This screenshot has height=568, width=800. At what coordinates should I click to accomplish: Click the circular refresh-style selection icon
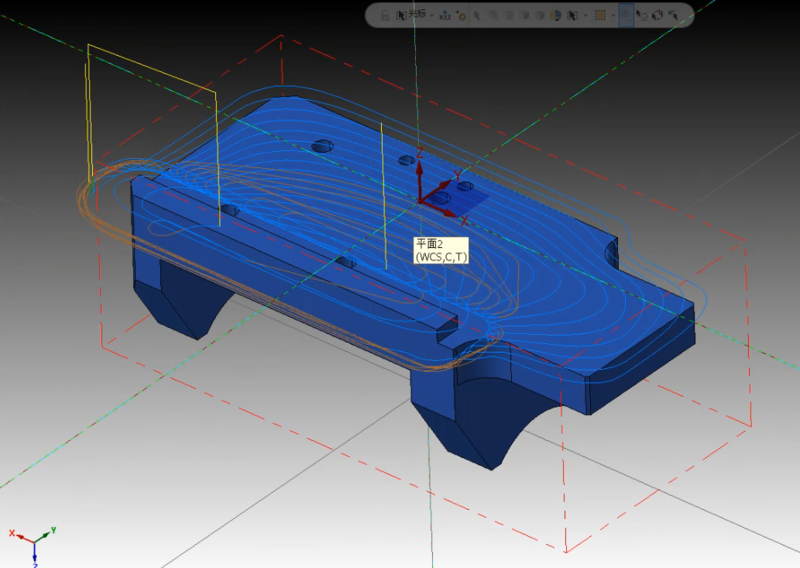point(658,15)
